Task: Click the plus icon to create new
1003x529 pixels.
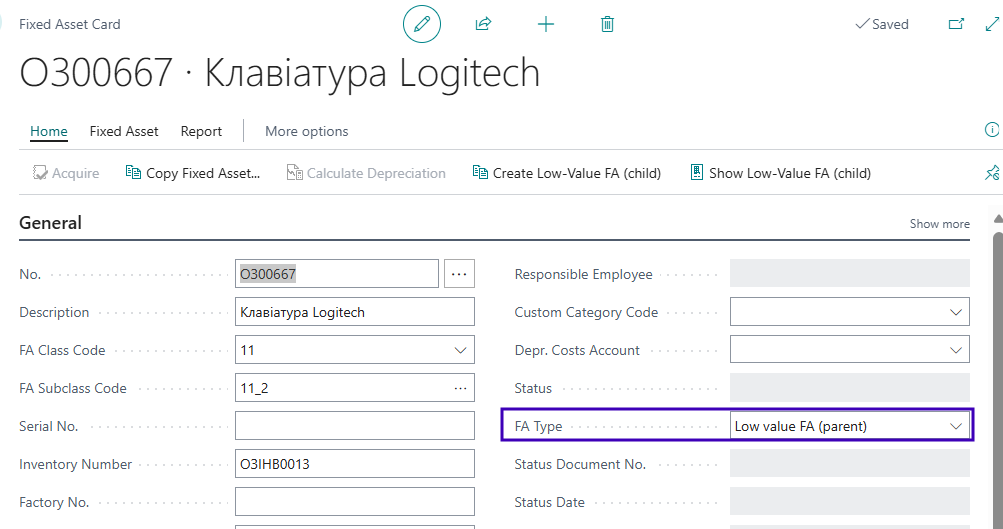Action: 546,24
